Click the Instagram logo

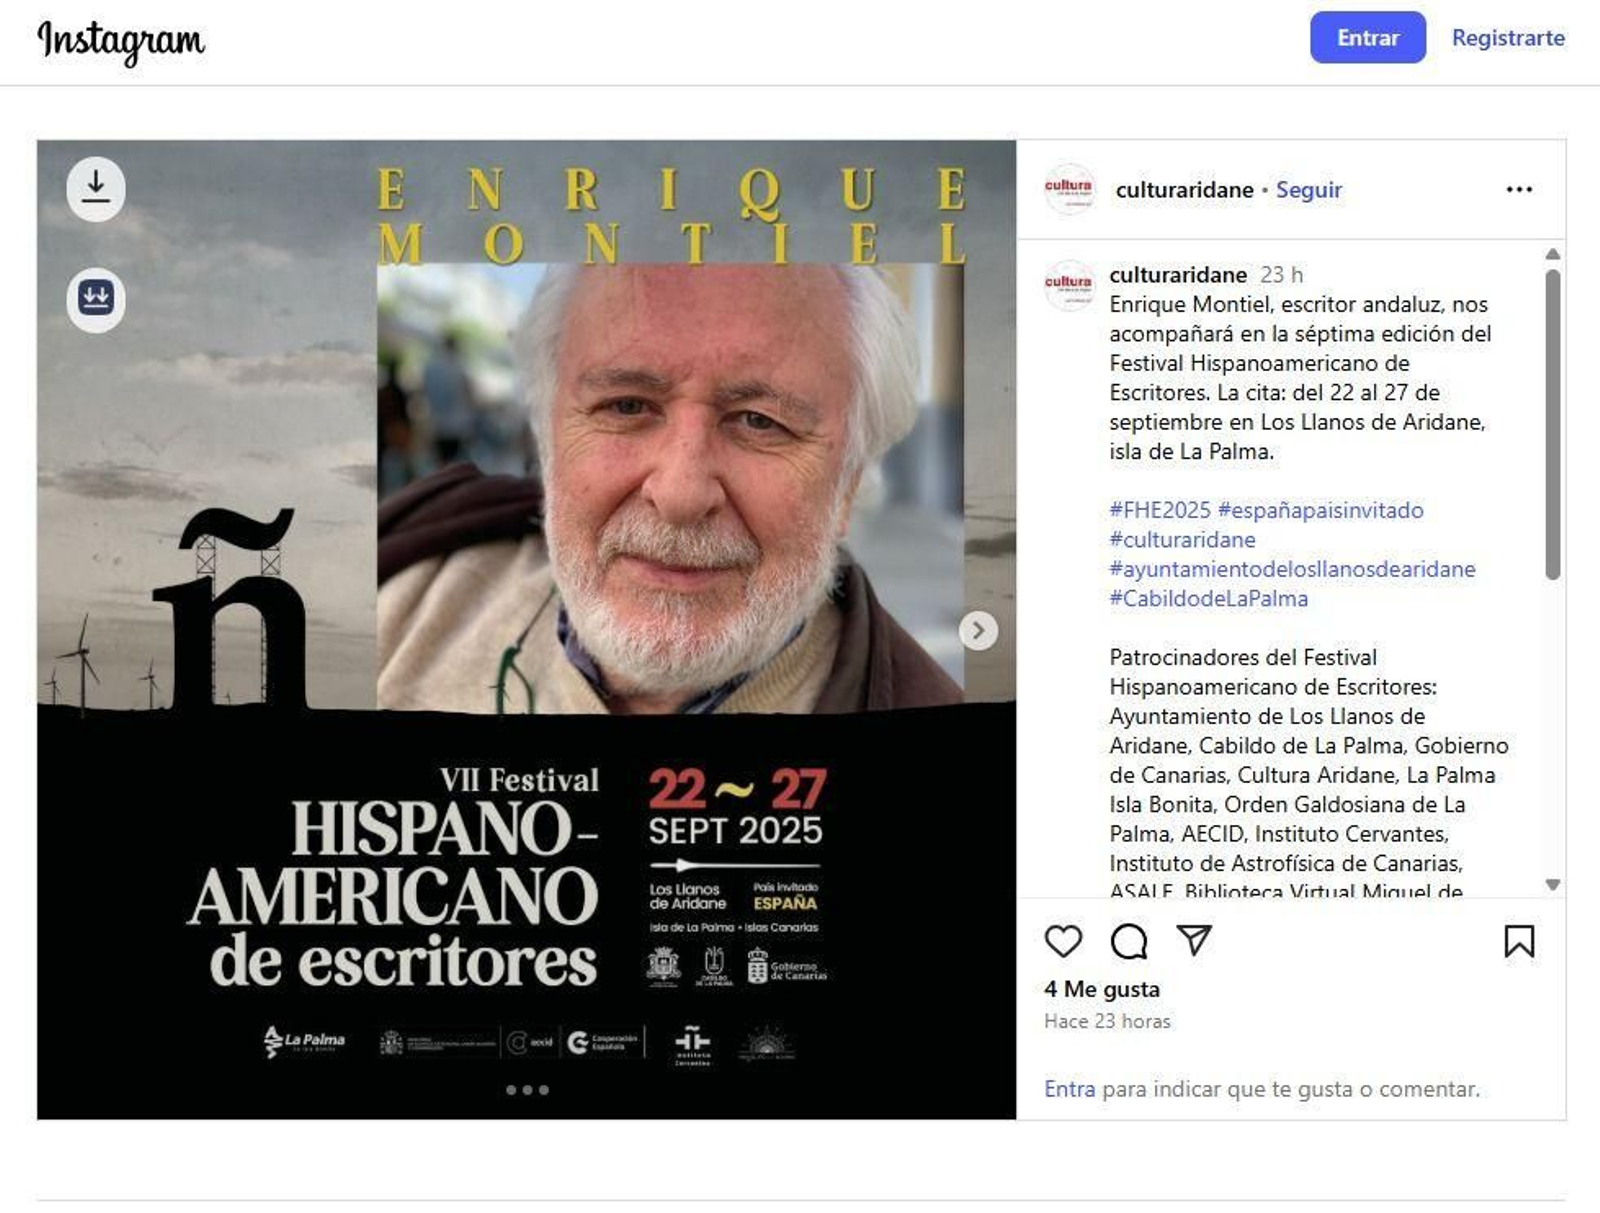121,42
